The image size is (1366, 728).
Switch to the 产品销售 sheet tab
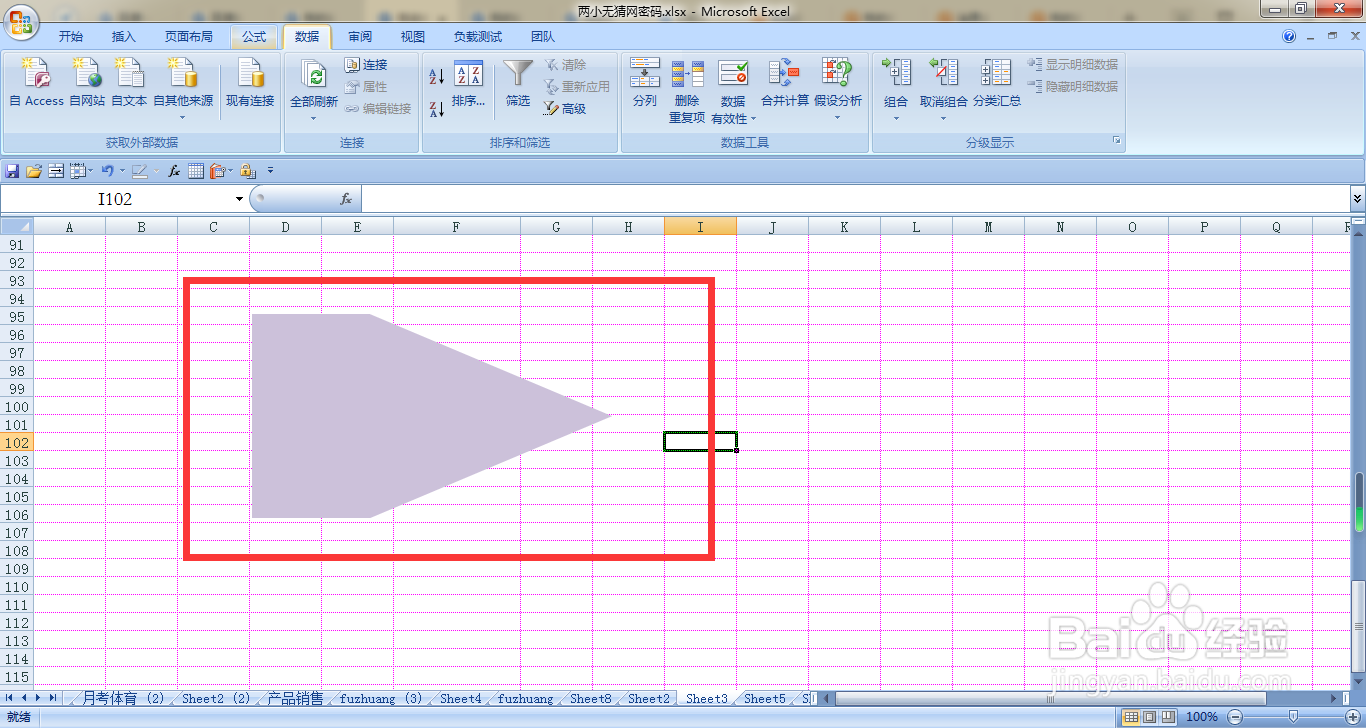coord(295,699)
